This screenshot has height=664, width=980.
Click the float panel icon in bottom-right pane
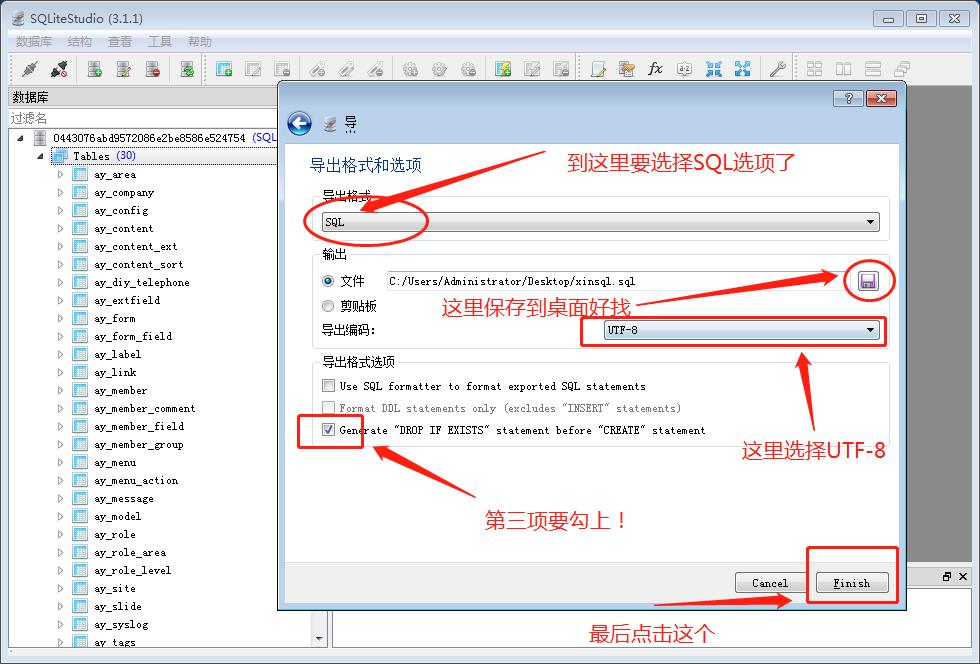pos(947,576)
